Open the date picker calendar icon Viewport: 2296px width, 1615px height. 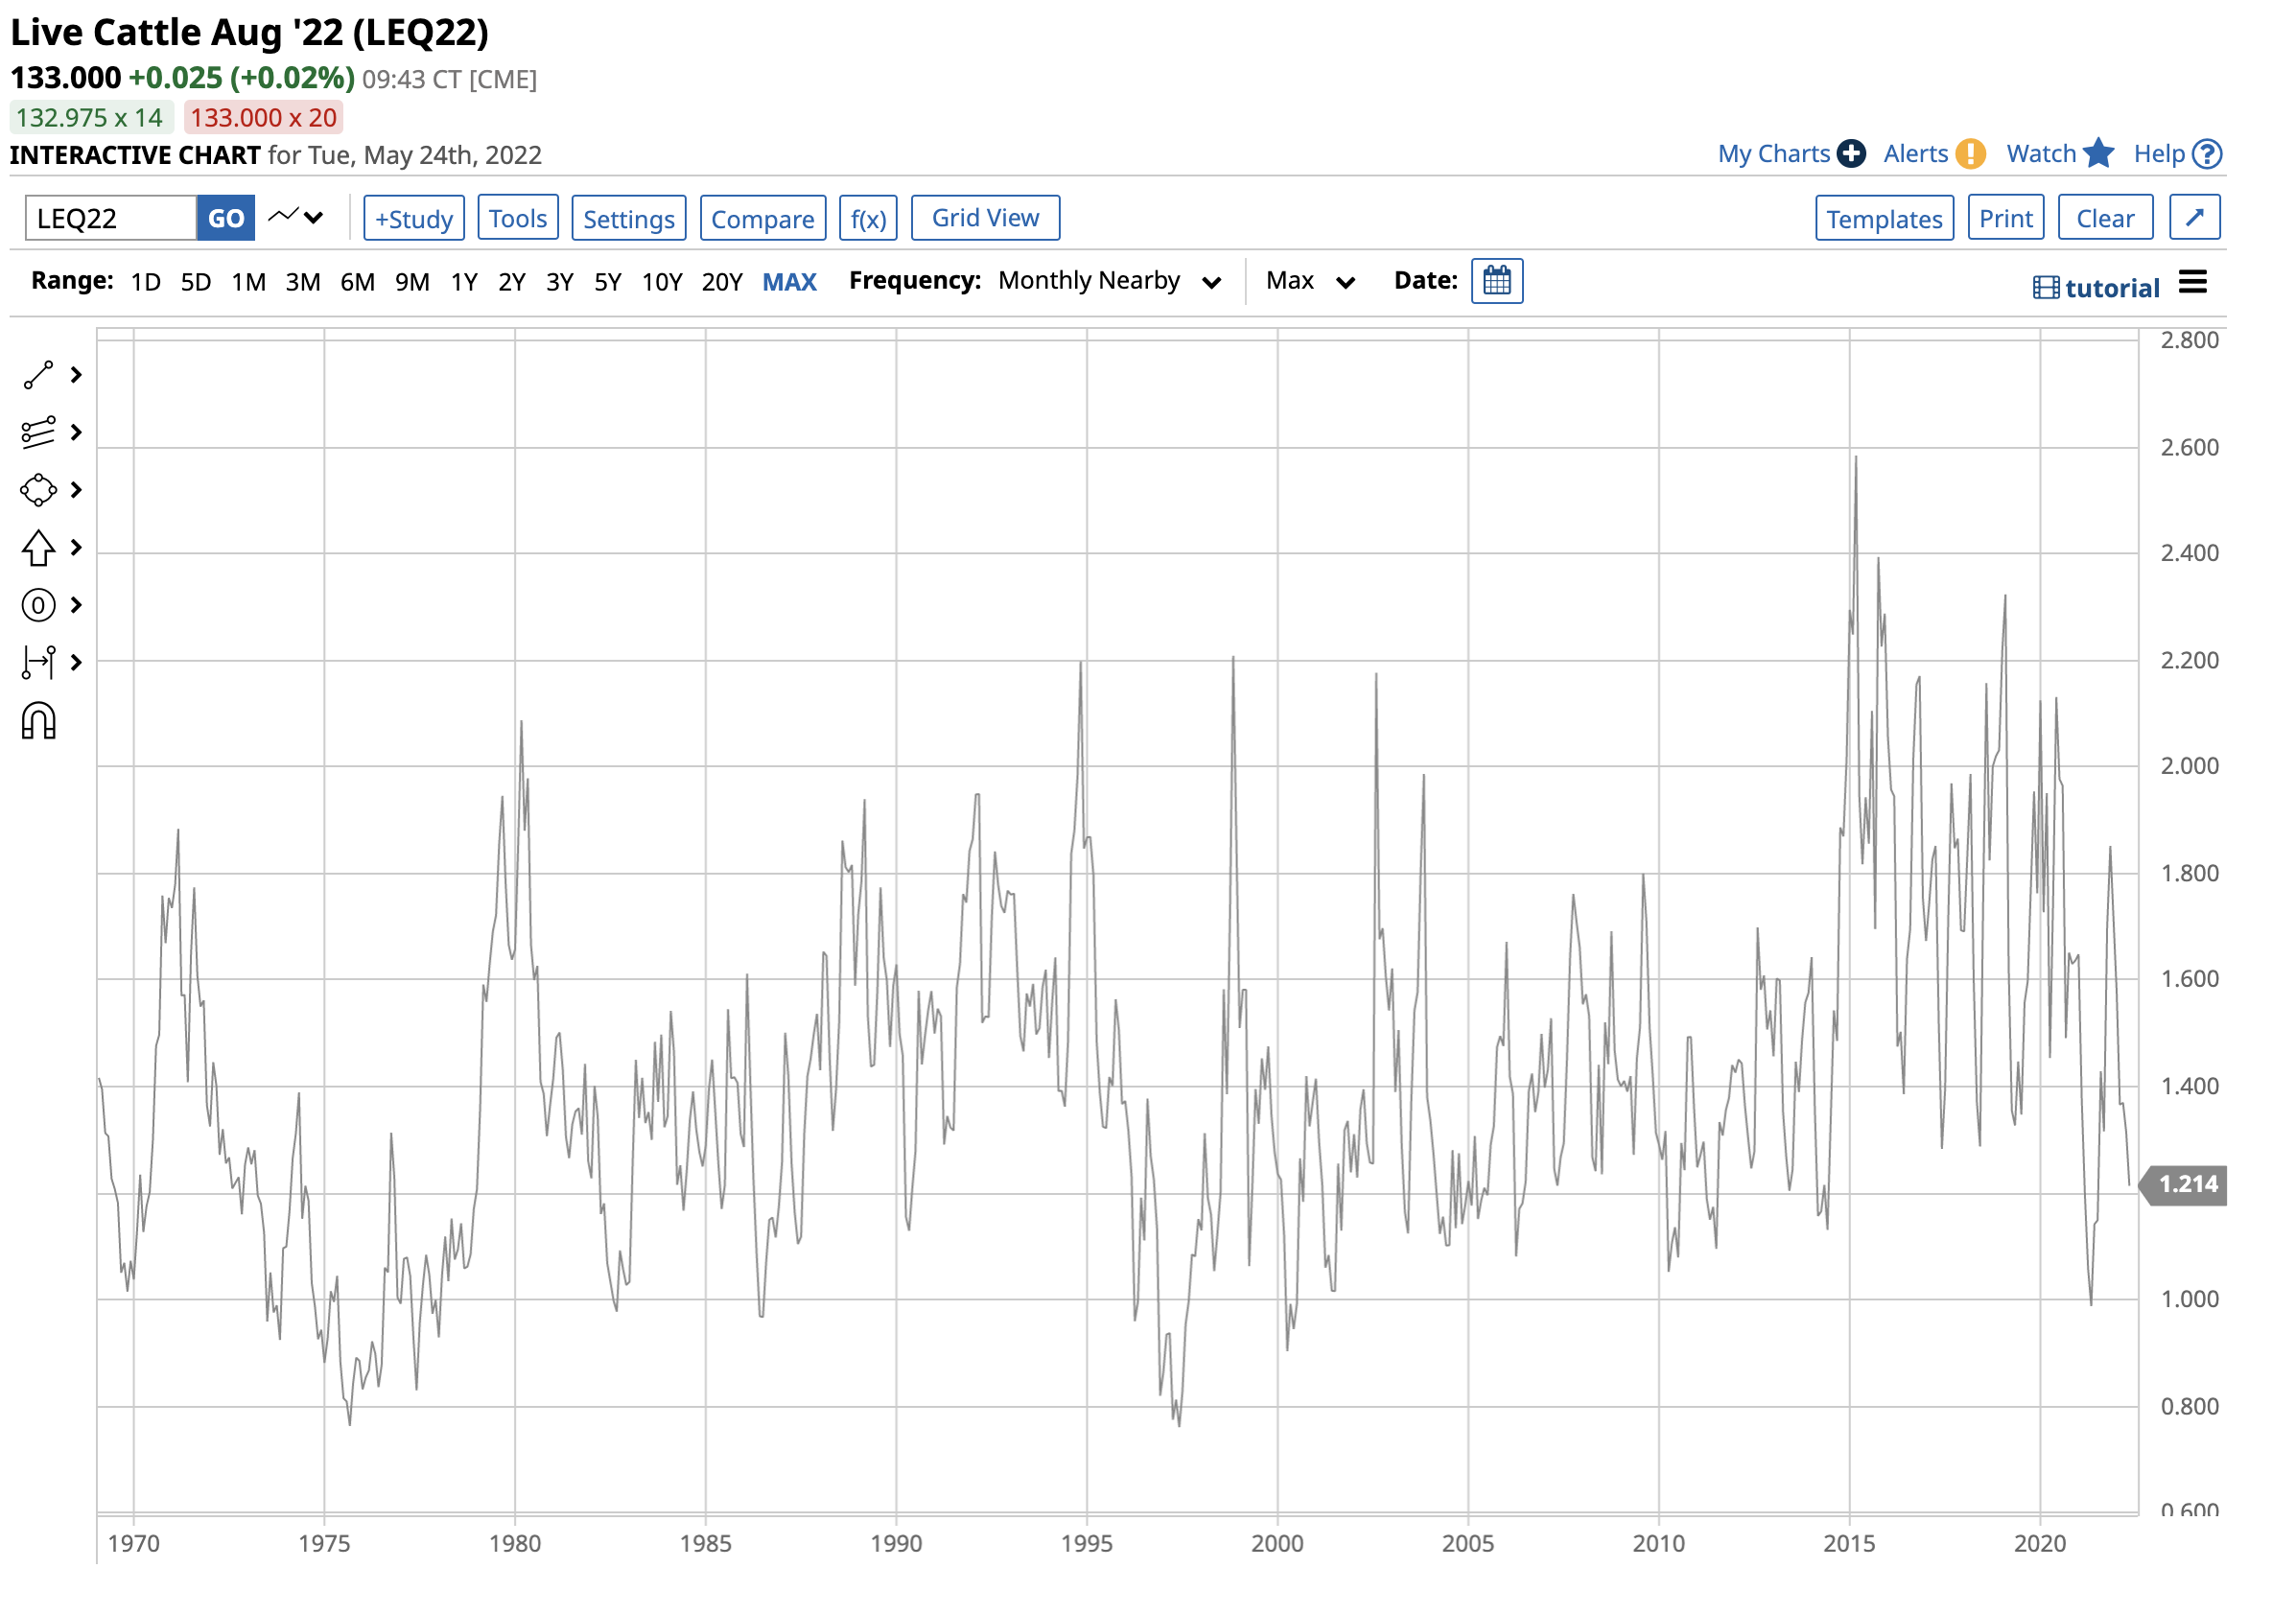pos(1497,281)
